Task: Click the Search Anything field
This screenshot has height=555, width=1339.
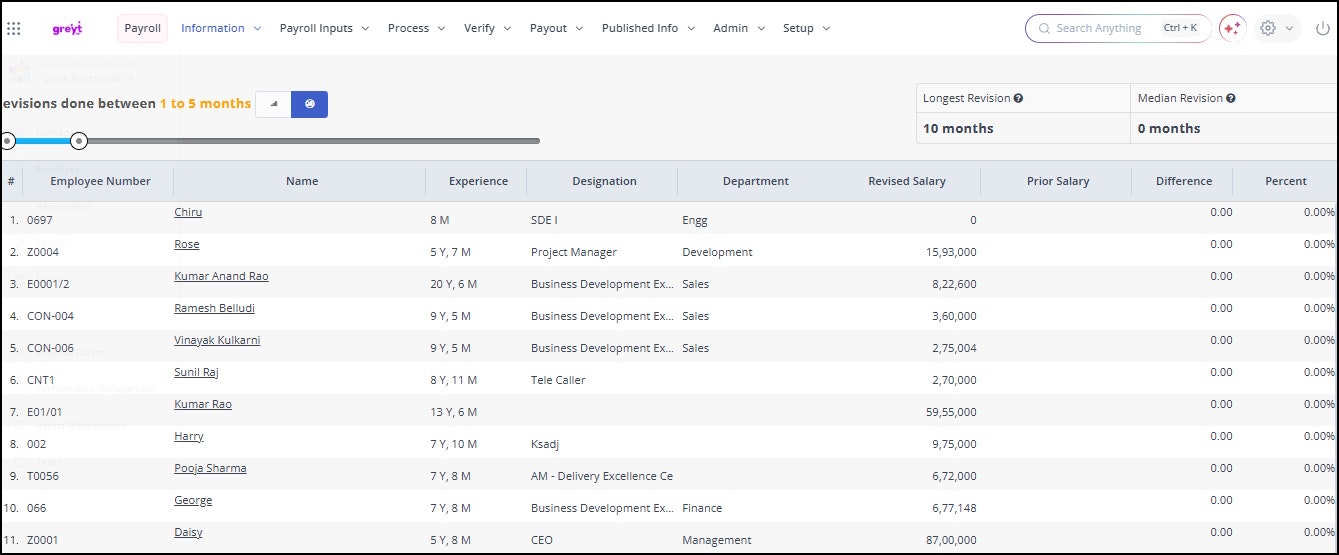Action: coord(1100,29)
